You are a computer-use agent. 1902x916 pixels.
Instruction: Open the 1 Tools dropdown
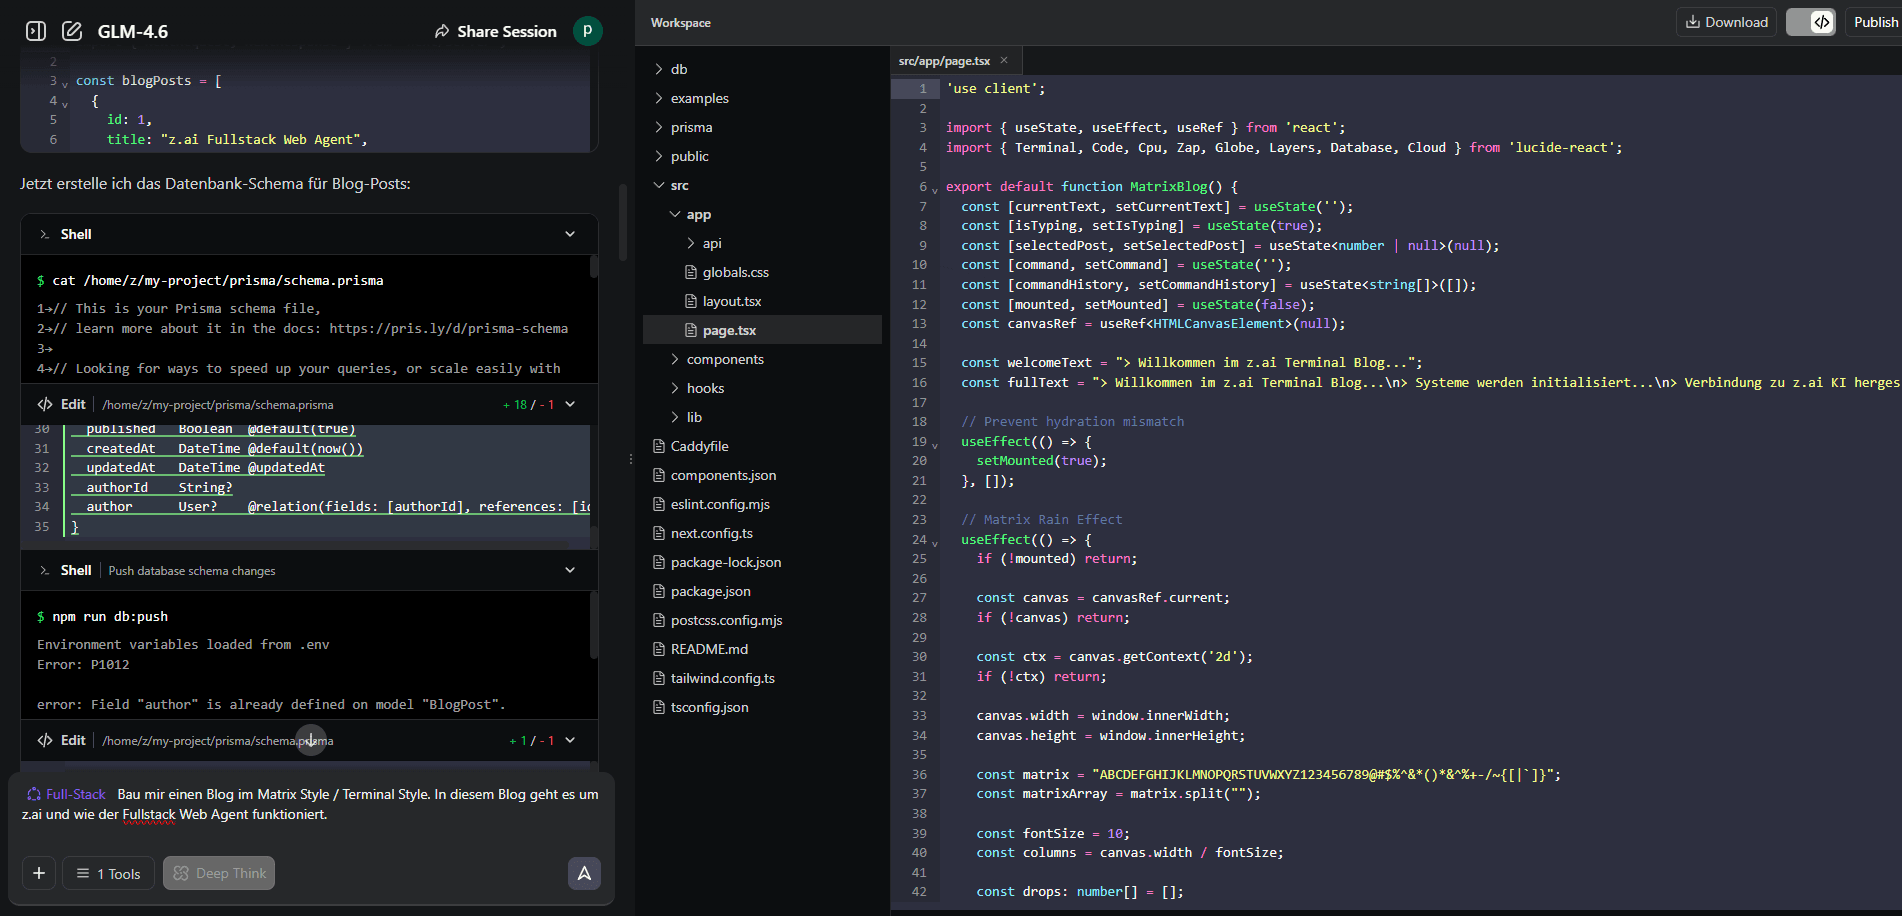tap(107, 872)
